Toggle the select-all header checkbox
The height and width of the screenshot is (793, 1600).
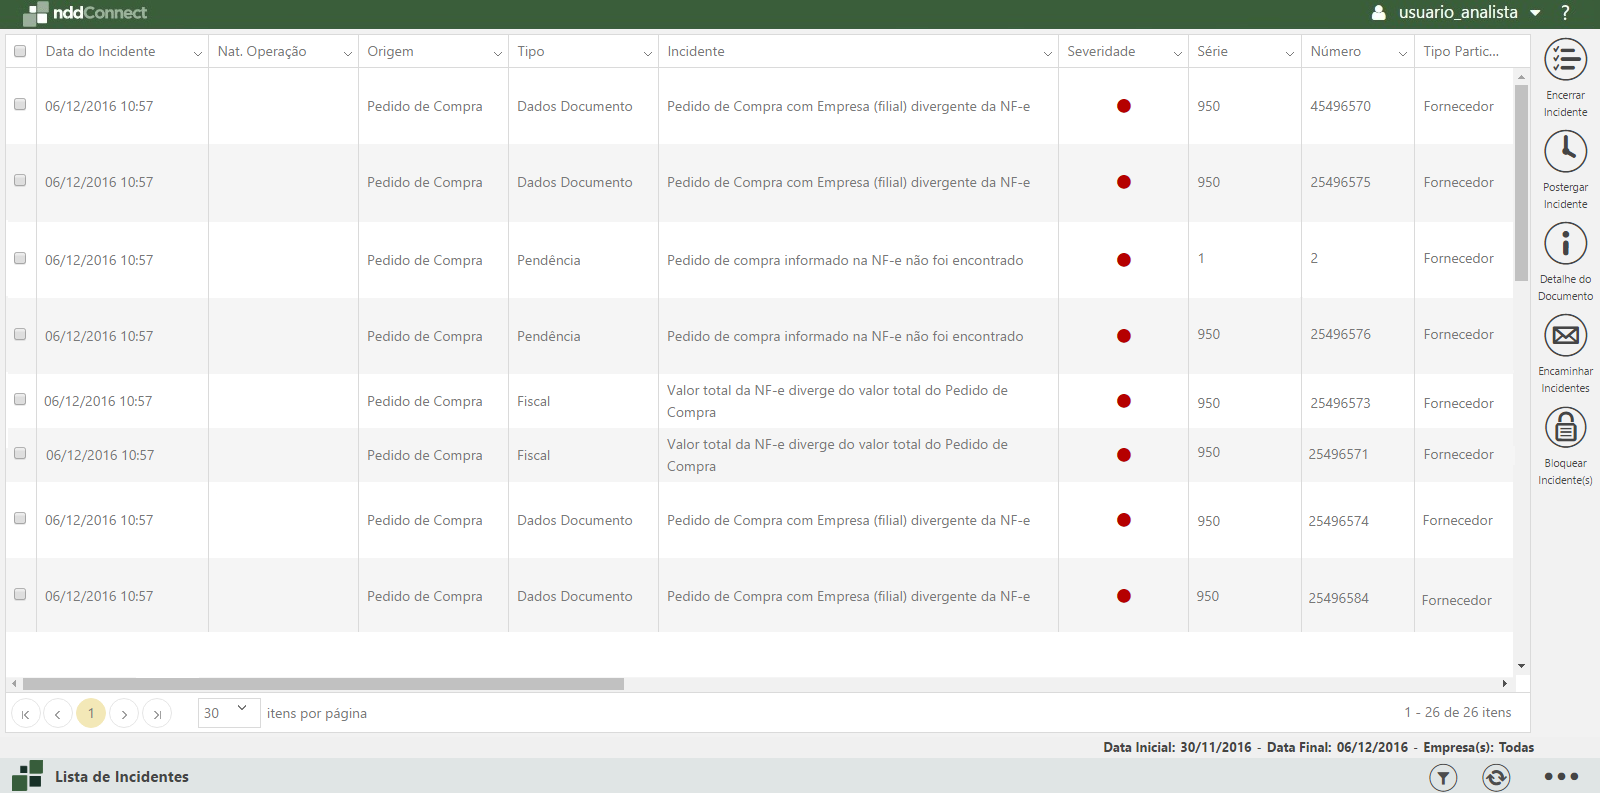20,51
